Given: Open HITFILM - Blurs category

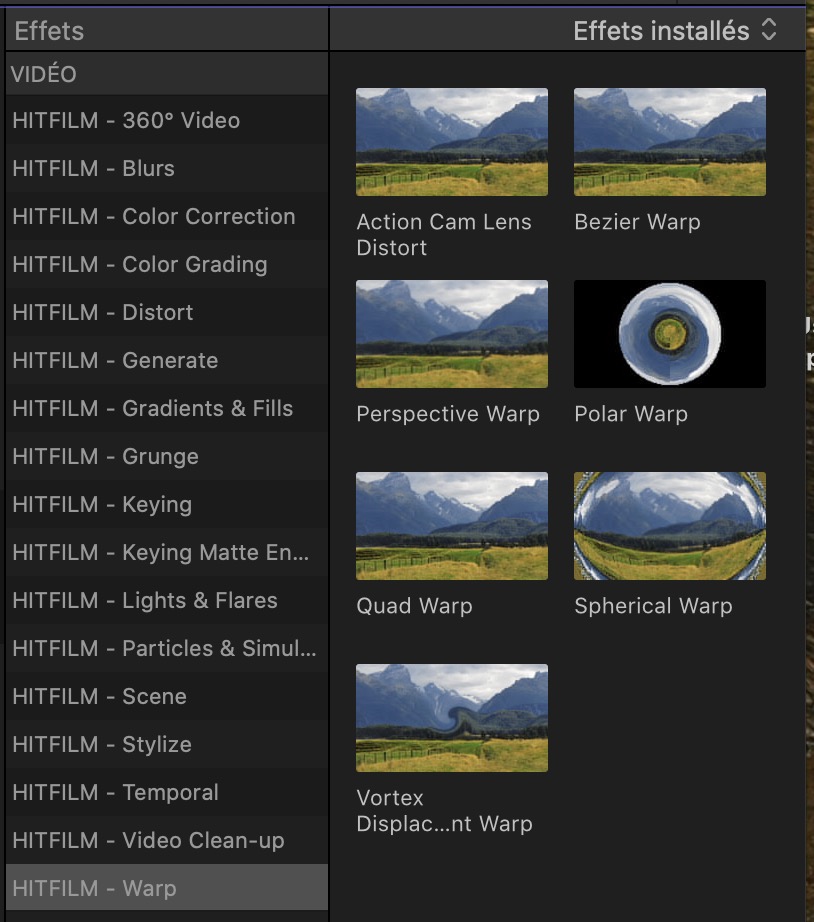Looking at the screenshot, I should click(x=167, y=168).
